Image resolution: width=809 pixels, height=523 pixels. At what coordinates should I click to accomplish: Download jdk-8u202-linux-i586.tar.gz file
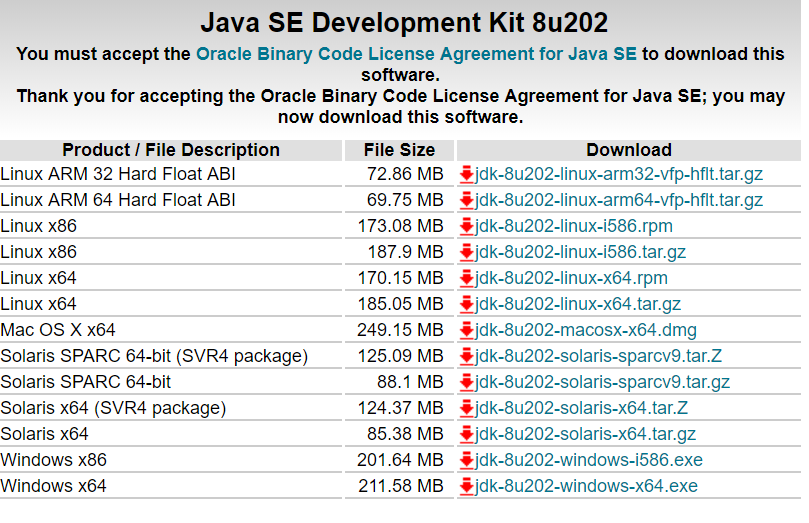[580, 252]
